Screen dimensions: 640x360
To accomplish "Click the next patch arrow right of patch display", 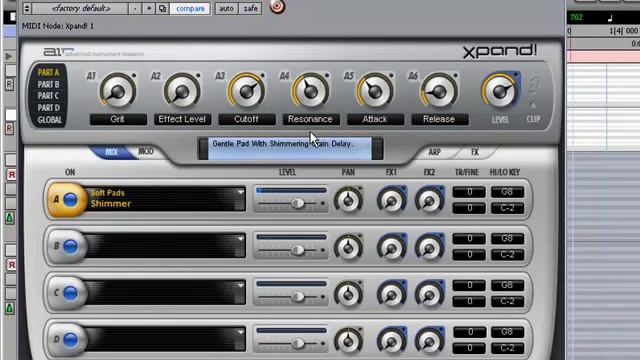I will pyautogui.click(x=377, y=149).
